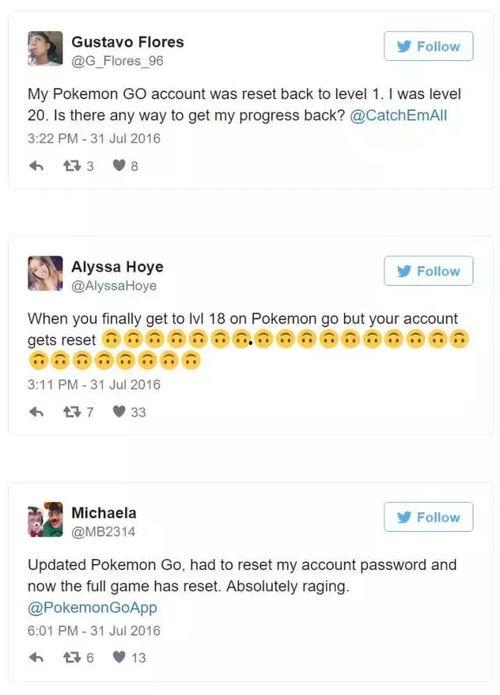500x695 pixels.
Task: Like Gustavo Flores's tweet with the heart
Action: pyautogui.click(x=119, y=165)
